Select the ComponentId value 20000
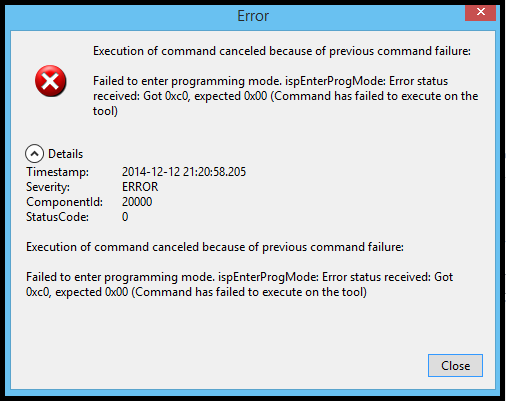This screenshot has width=506, height=401. click(137, 202)
